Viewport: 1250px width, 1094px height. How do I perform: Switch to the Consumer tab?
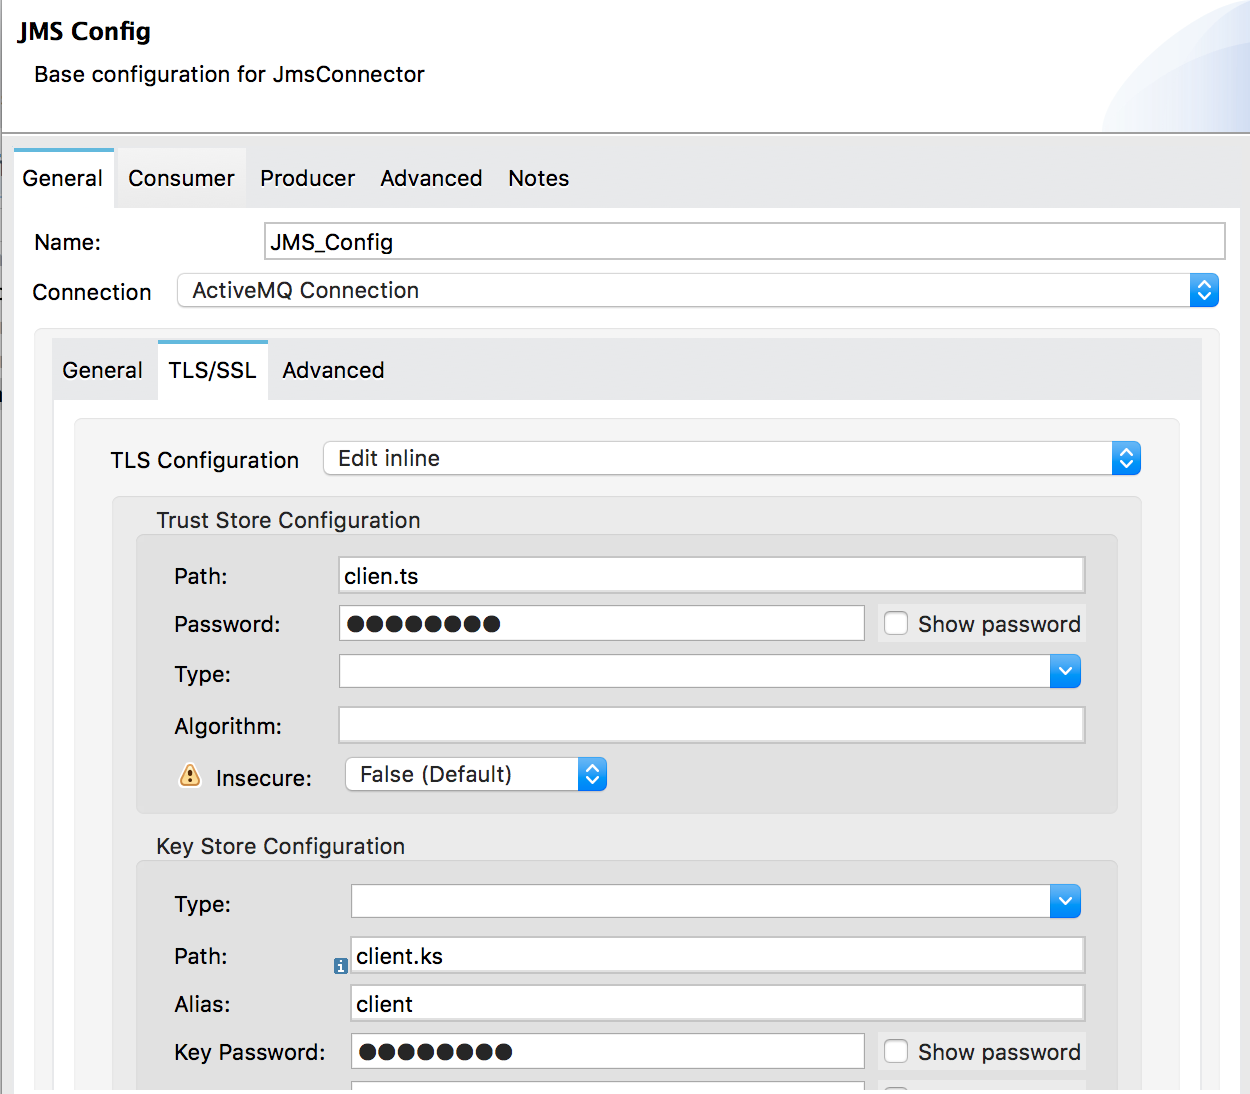tap(181, 179)
